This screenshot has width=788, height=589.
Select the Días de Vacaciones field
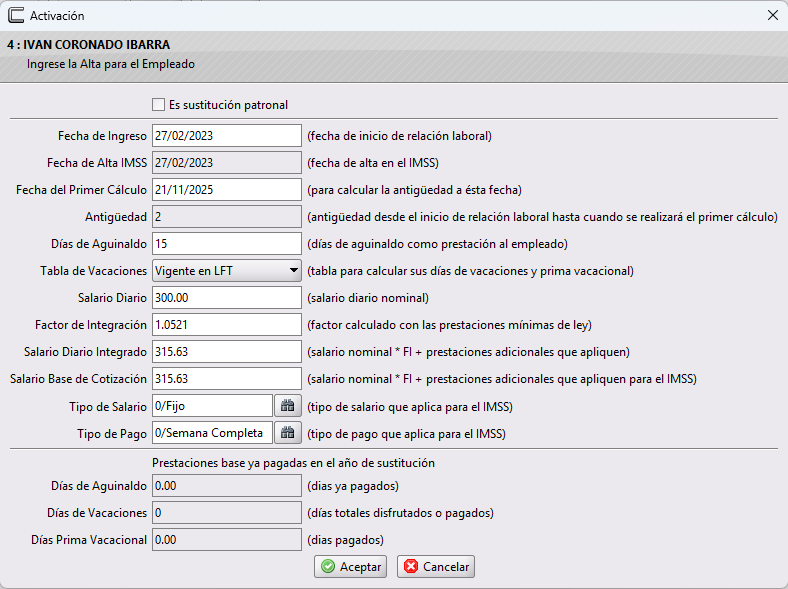coord(227,513)
